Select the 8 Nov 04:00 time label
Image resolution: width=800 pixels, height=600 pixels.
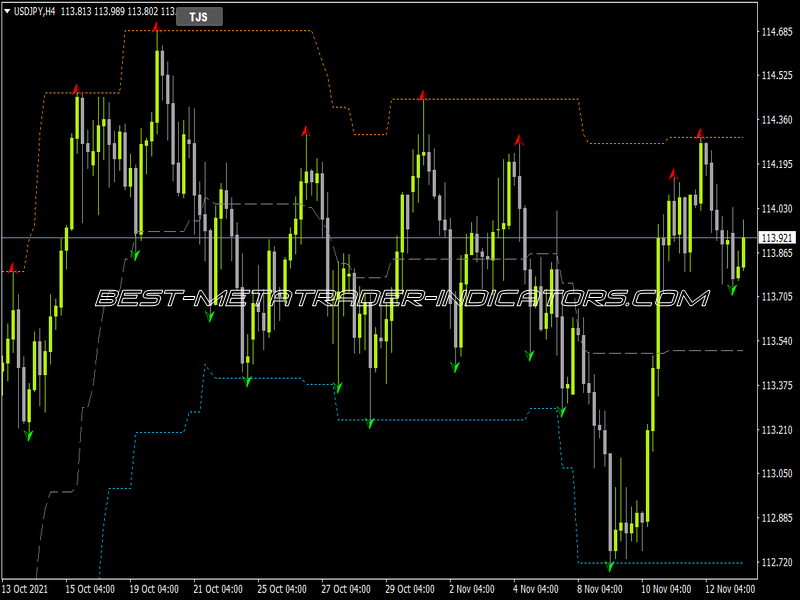click(x=600, y=589)
